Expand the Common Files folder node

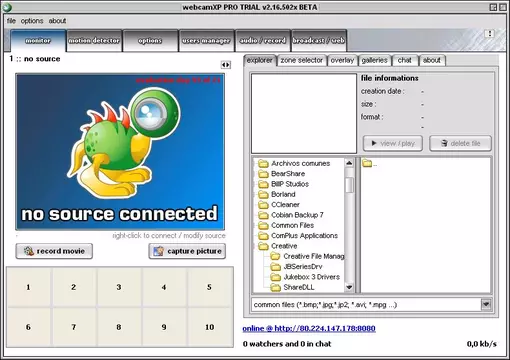[x=255, y=225]
